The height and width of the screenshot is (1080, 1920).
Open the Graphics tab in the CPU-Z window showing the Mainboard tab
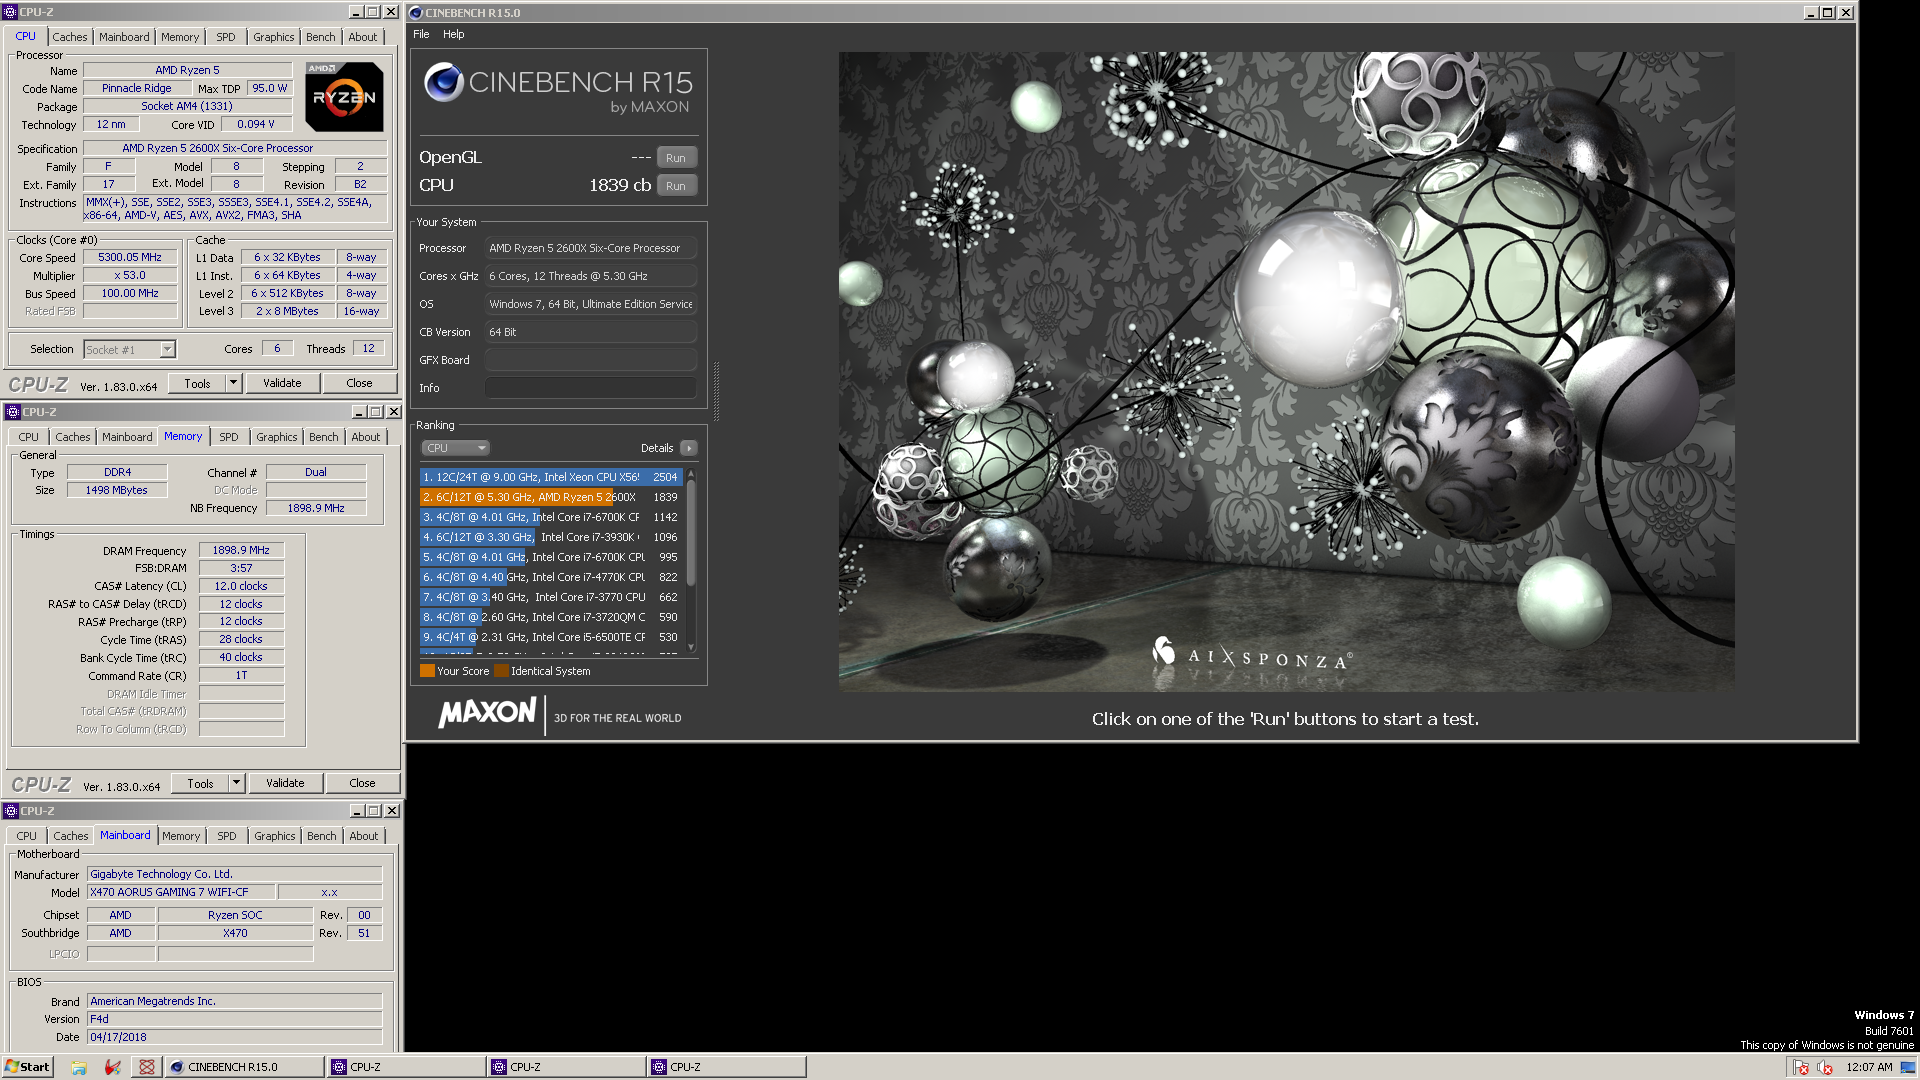click(x=275, y=836)
